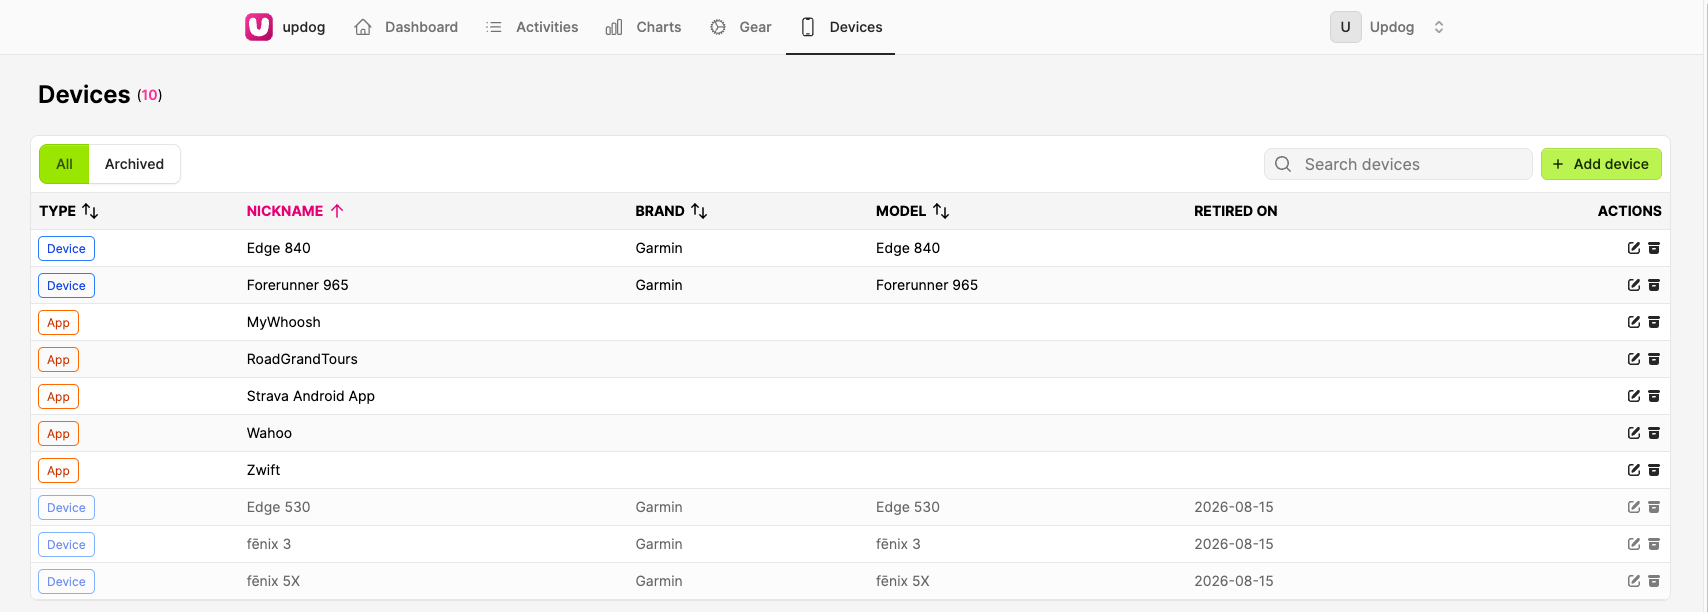This screenshot has height=612, width=1708.
Task: Archive the Wahoo app entry
Action: [1654, 433]
